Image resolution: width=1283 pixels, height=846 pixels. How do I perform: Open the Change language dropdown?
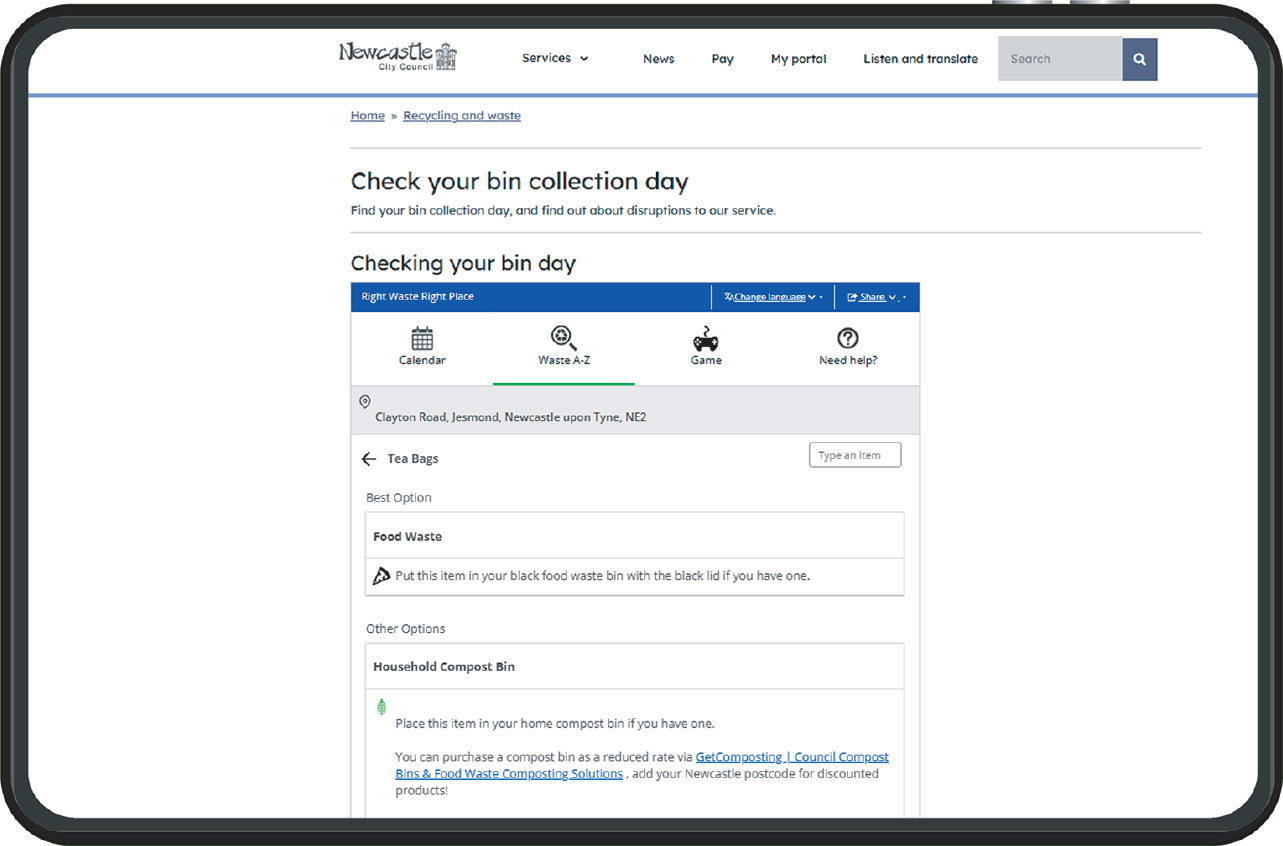[x=770, y=297]
